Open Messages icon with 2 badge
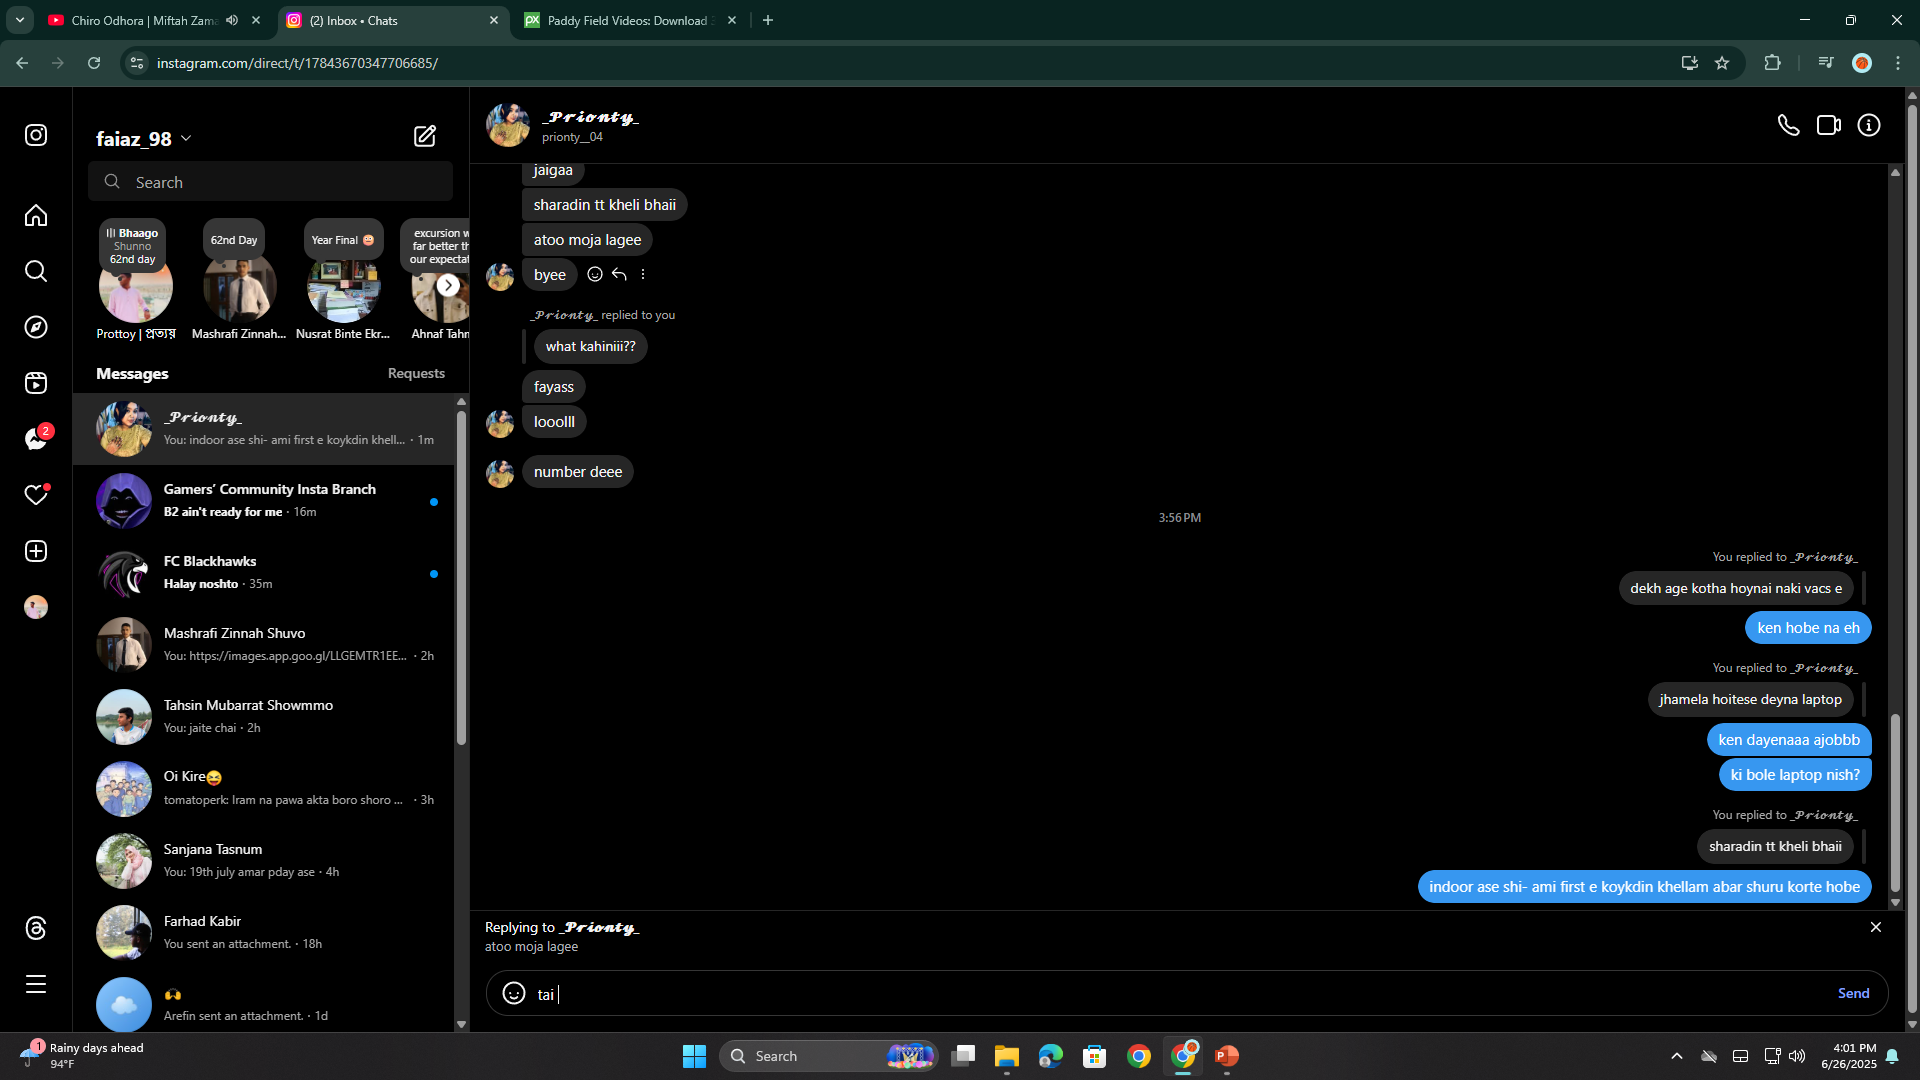The image size is (1920, 1080). point(36,439)
